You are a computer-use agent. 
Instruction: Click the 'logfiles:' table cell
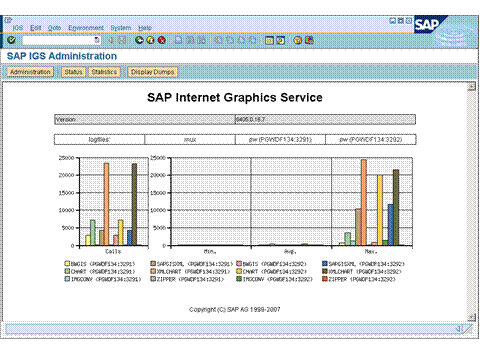[x=99, y=139]
